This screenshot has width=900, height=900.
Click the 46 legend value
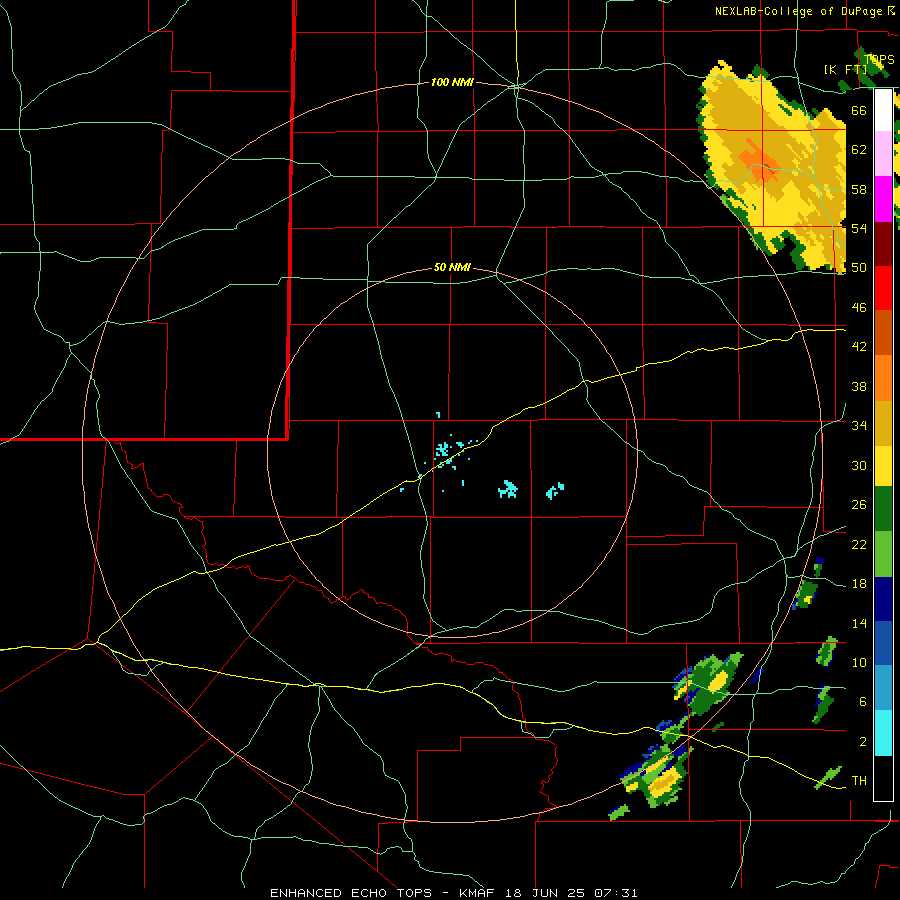pyautogui.click(x=859, y=307)
